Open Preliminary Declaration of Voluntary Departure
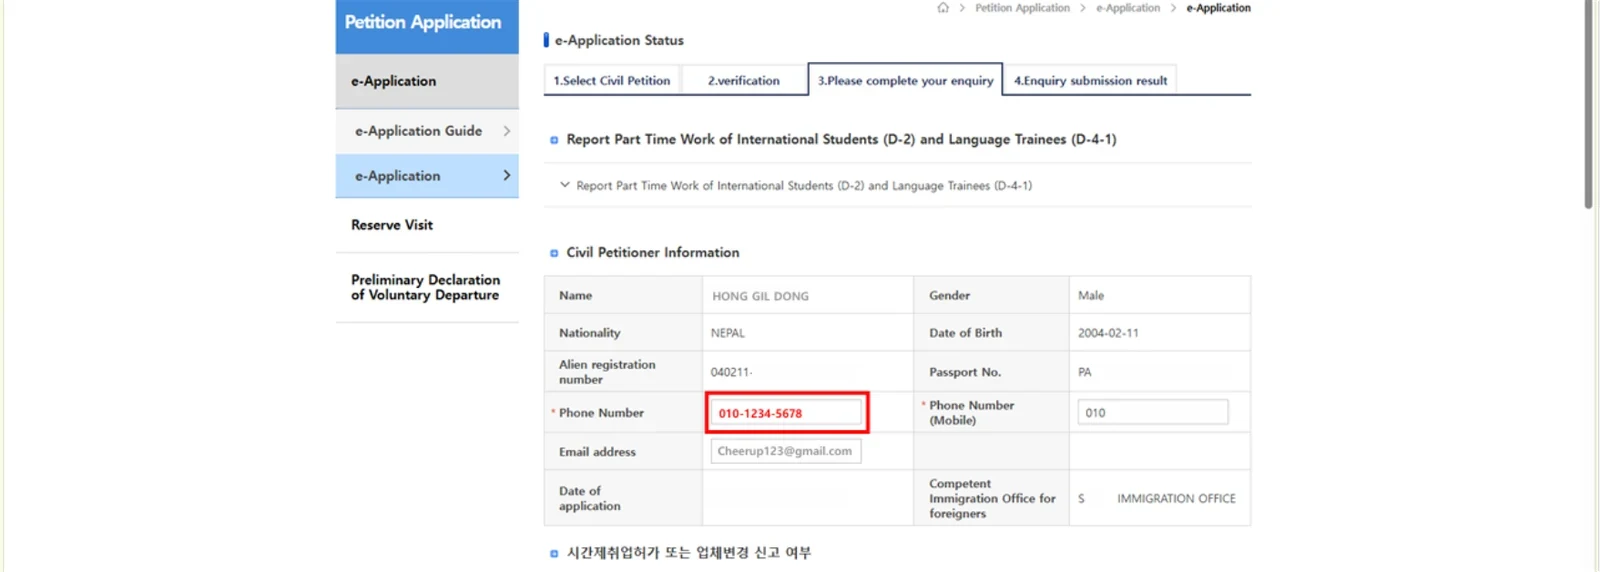 click(x=427, y=288)
